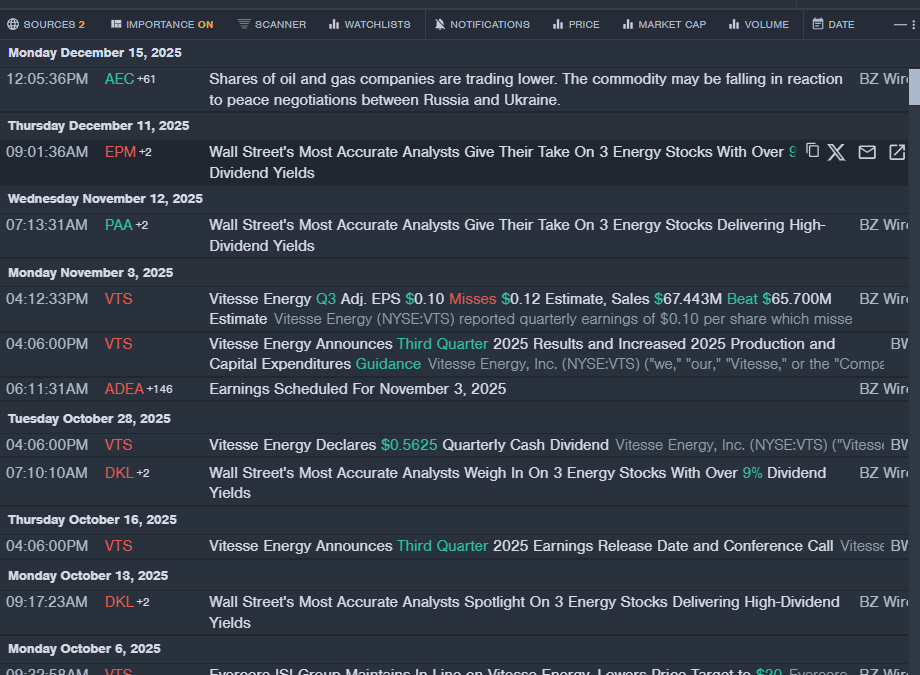Screen dimensions: 920x675
Task: Share the EPM story on X
Action: point(836,152)
